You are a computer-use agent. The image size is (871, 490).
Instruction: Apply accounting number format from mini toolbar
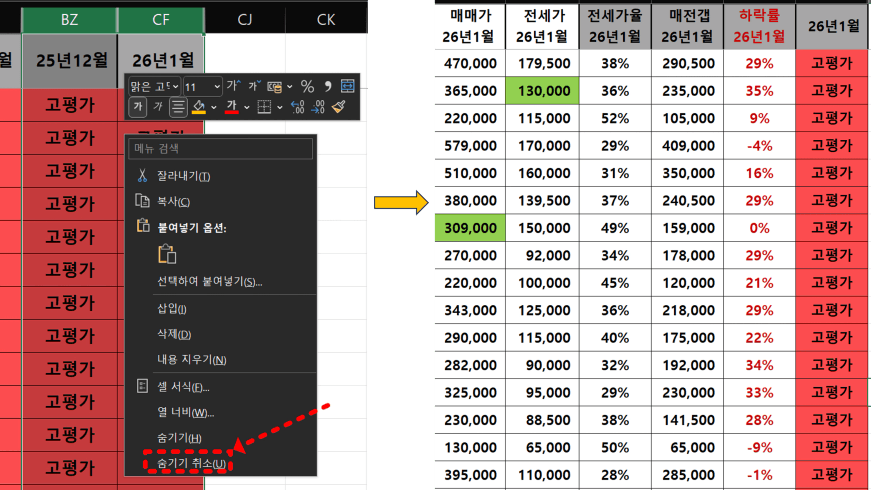(x=274, y=87)
